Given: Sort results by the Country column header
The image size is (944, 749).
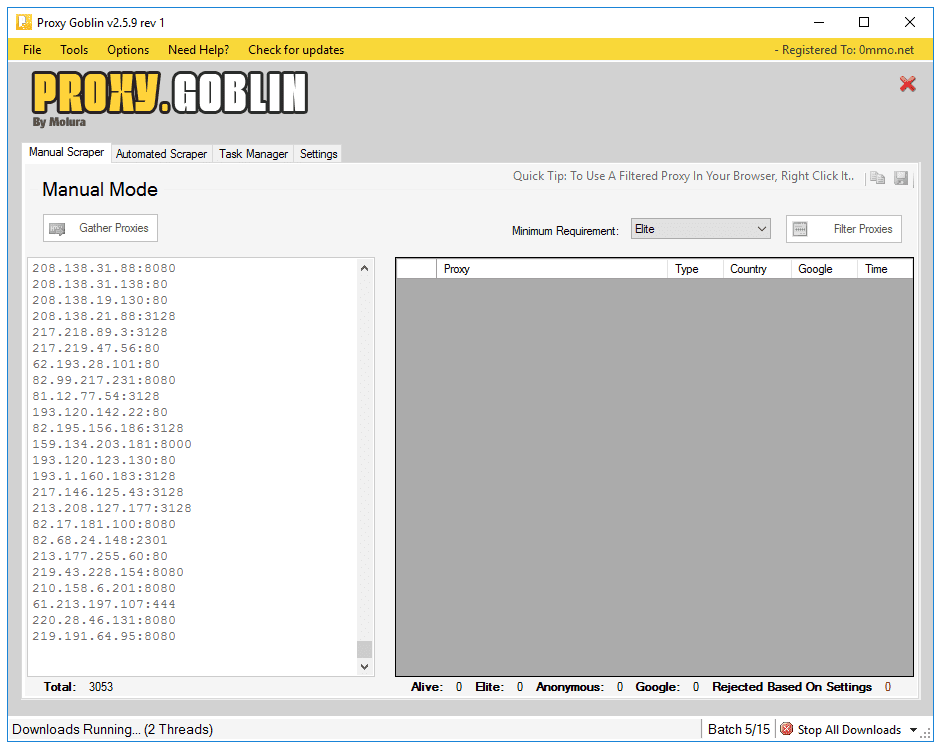Looking at the screenshot, I should click(748, 269).
